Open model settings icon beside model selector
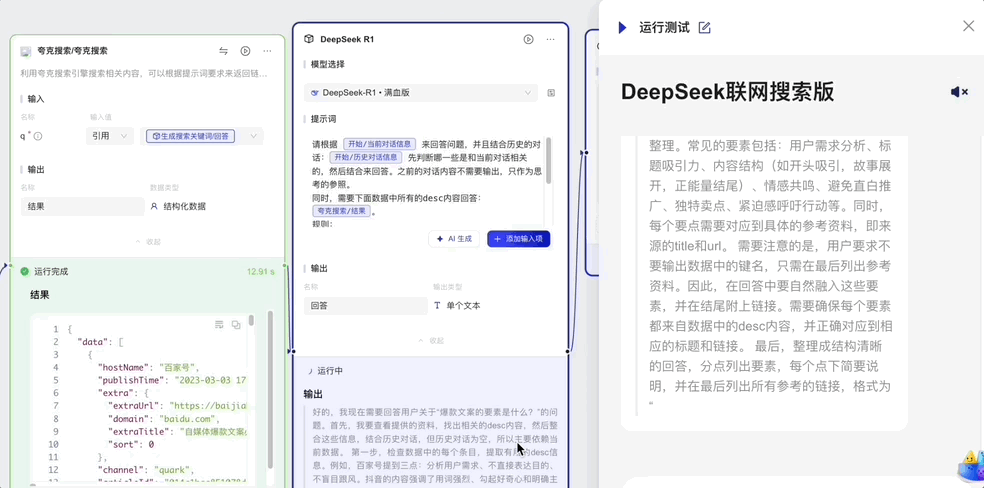984x488 pixels. (x=551, y=93)
